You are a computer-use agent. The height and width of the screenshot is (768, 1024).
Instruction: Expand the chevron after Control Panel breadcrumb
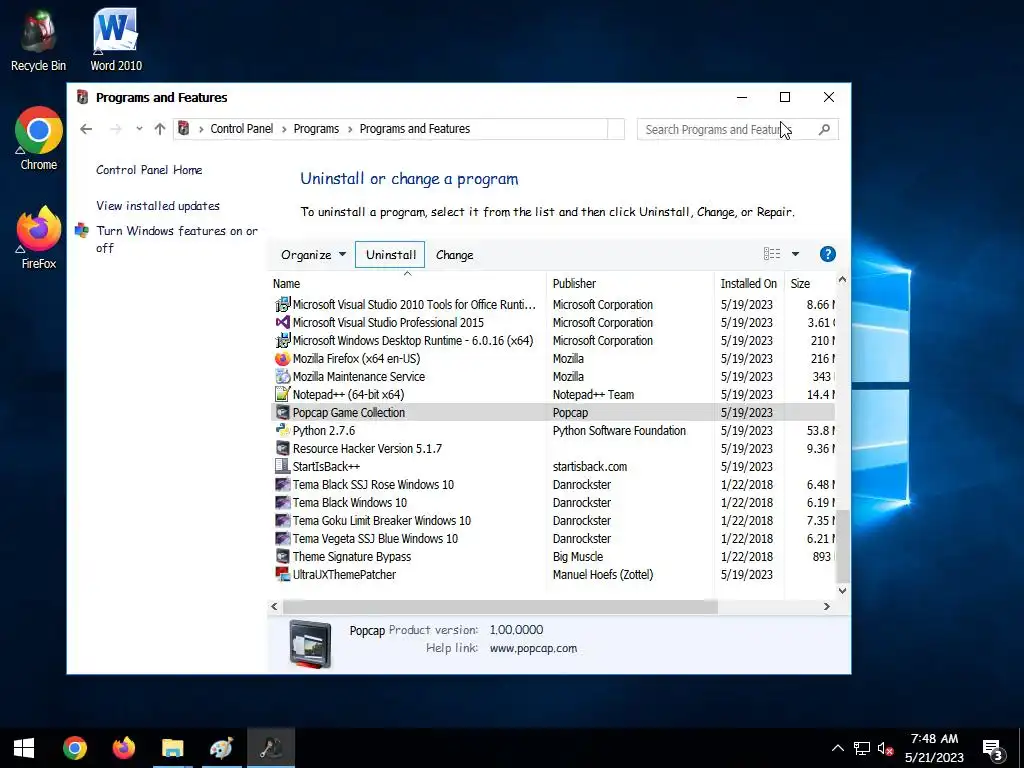(x=283, y=129)
